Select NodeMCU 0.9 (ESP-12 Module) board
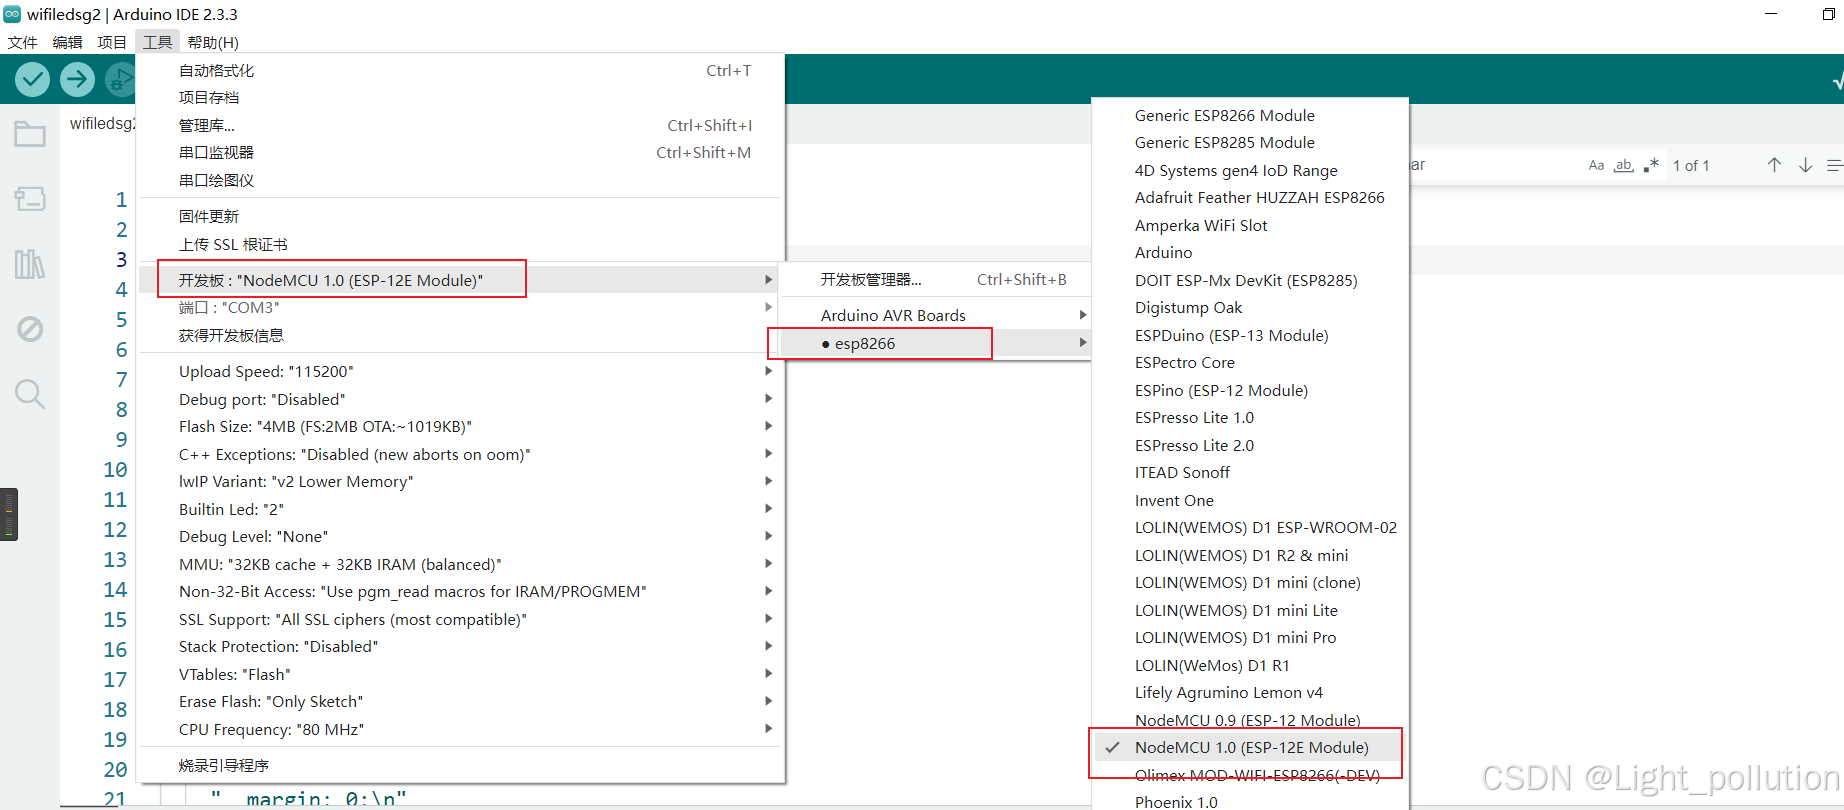 [1250, 720]
